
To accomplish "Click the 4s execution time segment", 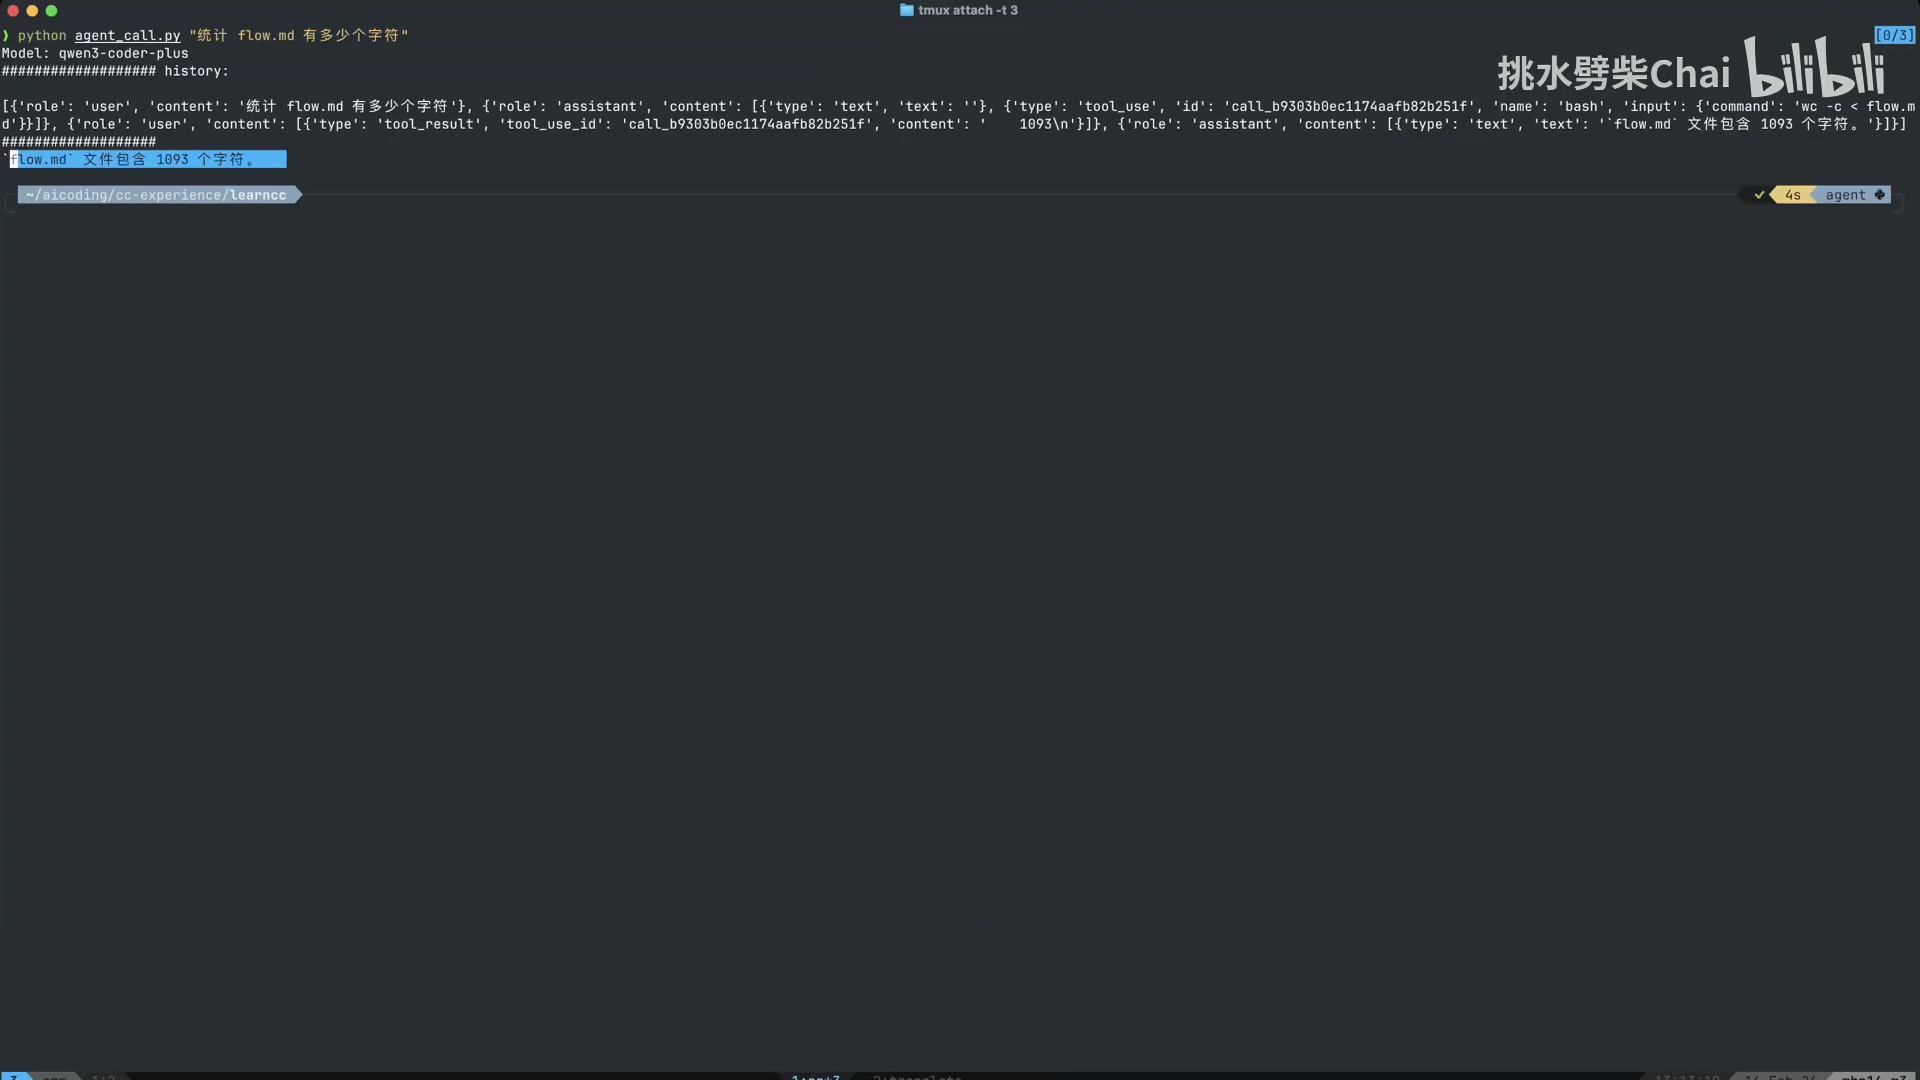I will [1793, 195].
